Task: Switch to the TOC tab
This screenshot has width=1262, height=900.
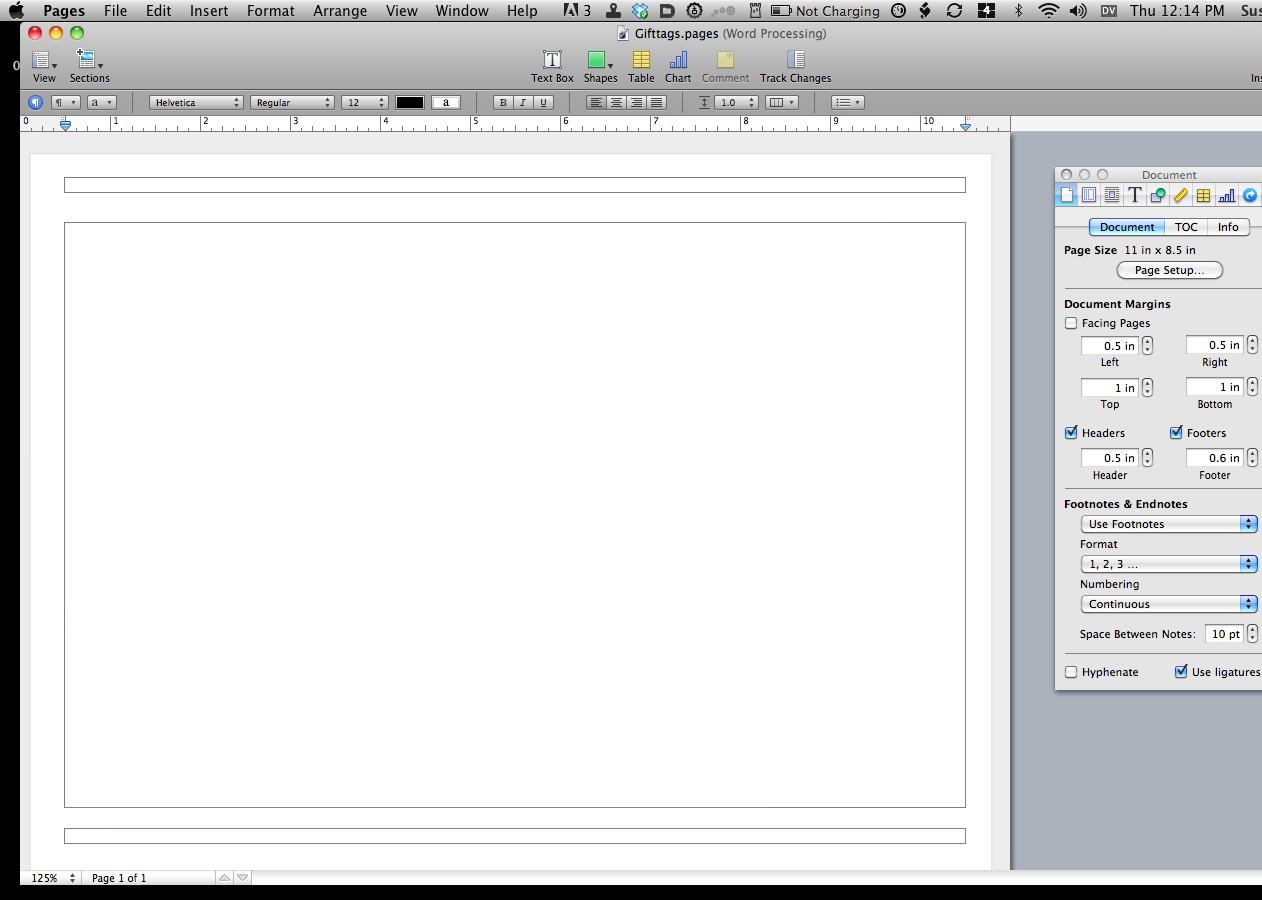Action: pos(1186,227)
